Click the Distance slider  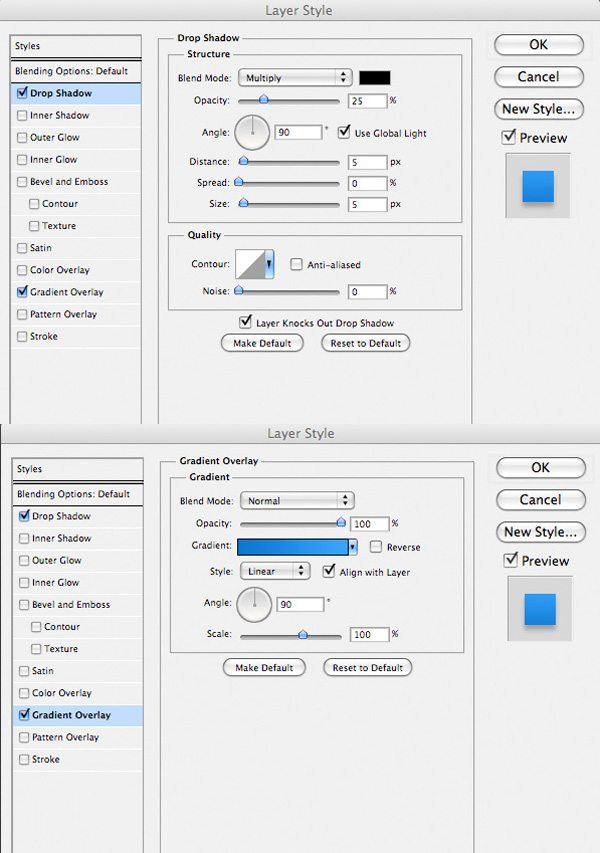(x=289, y=162)
